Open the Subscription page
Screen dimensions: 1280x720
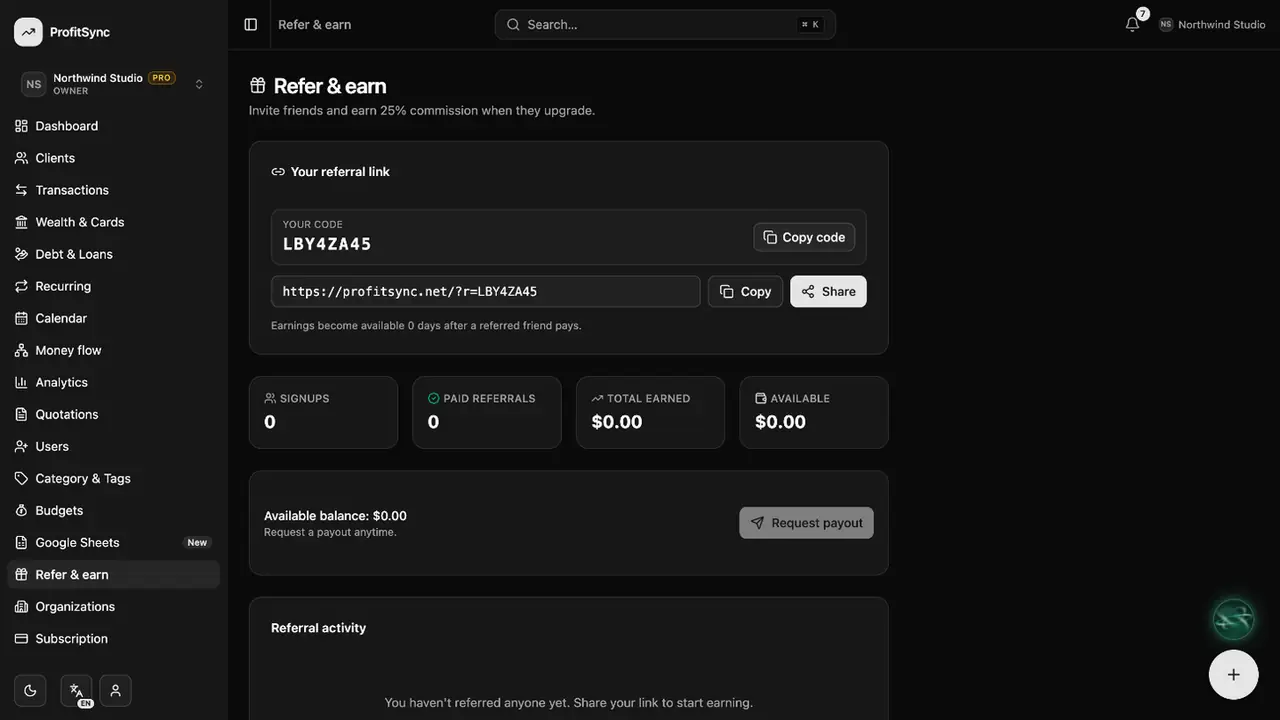pos(114,638)
